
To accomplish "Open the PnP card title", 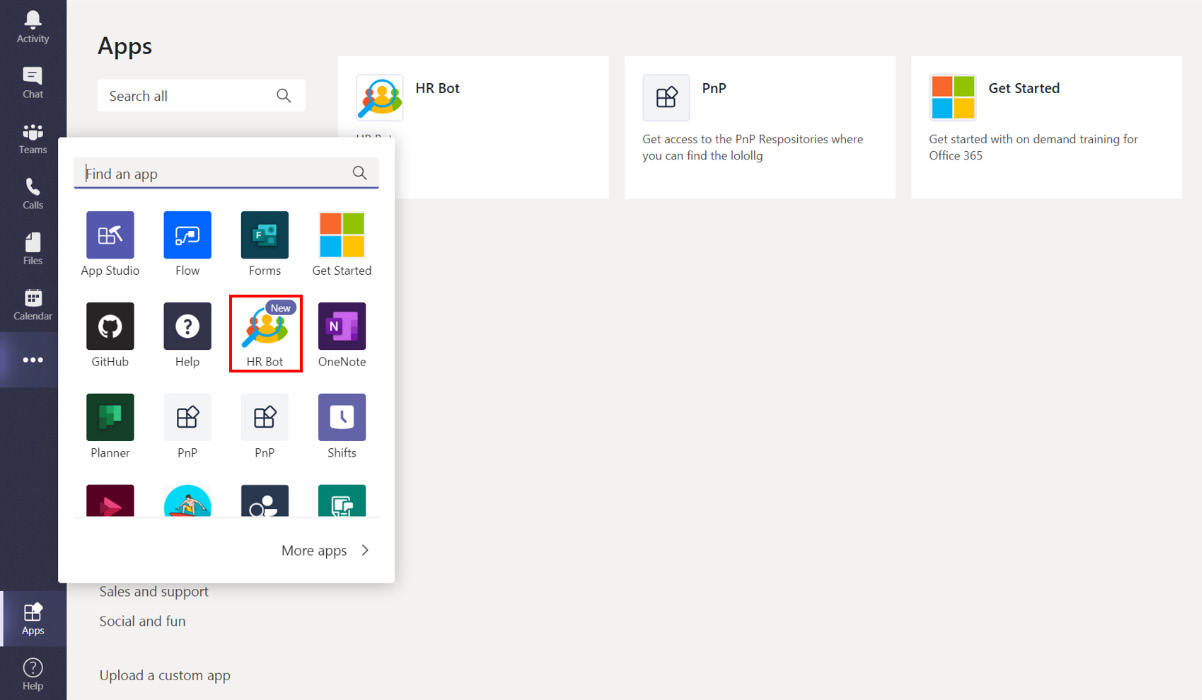I will (714, 88).
